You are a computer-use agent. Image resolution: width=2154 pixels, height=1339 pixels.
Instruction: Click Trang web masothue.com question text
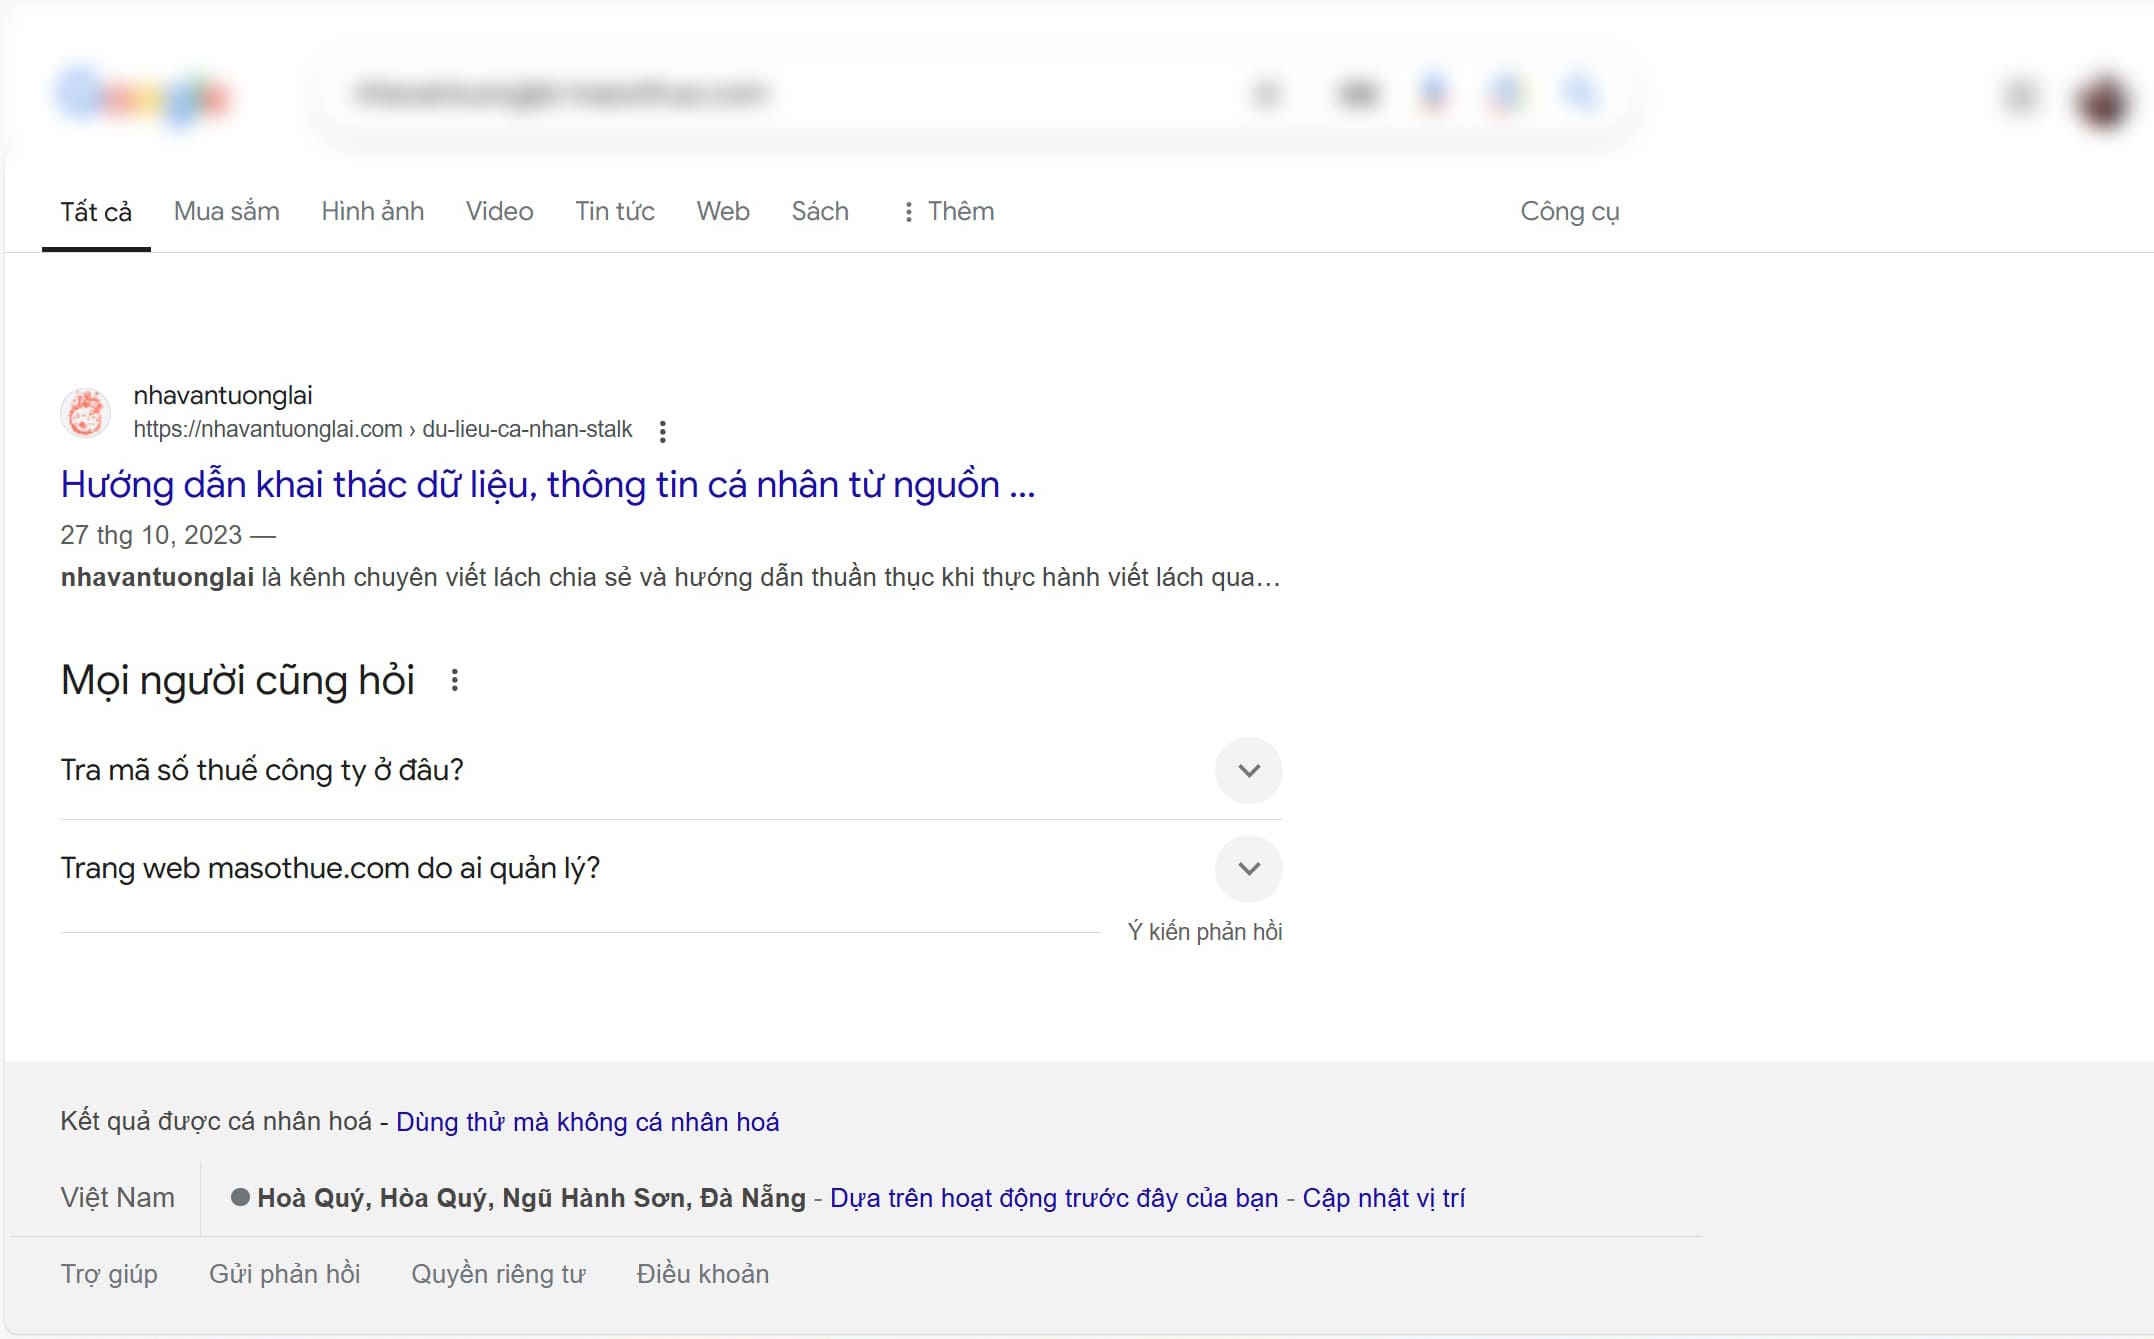(330, 868)
